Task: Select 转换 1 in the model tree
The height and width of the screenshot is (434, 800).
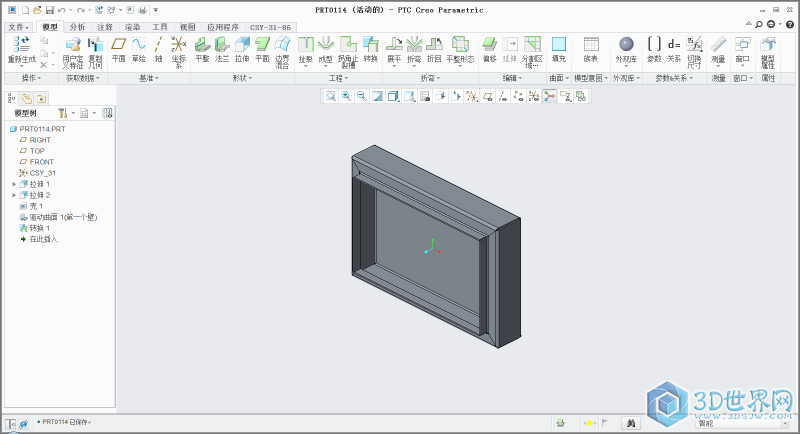Action: pyautogui.click(x=34, y=228)
